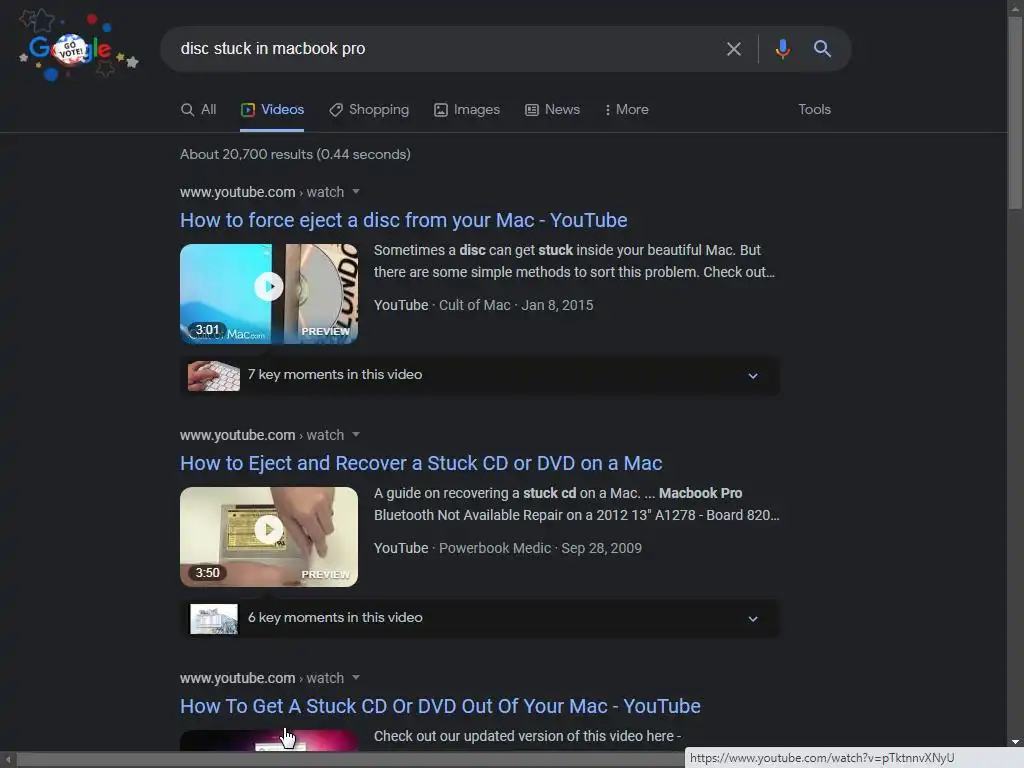
Task: Clear the search box with the X icon
Action: [733, 49]
